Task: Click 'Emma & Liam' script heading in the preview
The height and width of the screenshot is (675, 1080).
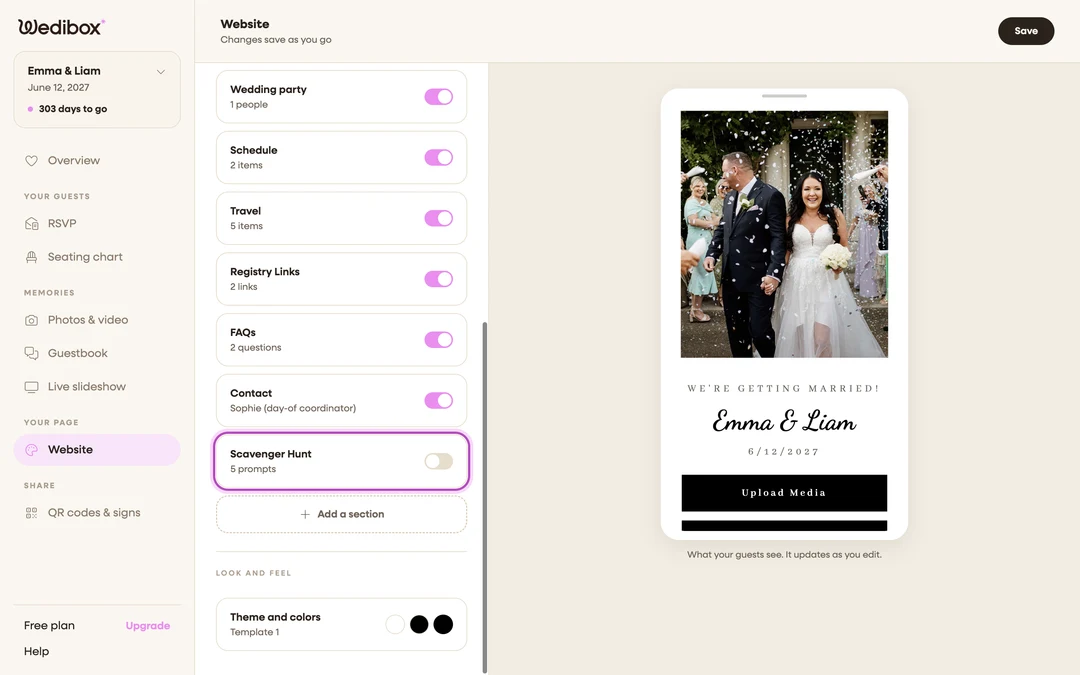Action: click(784, 421)
